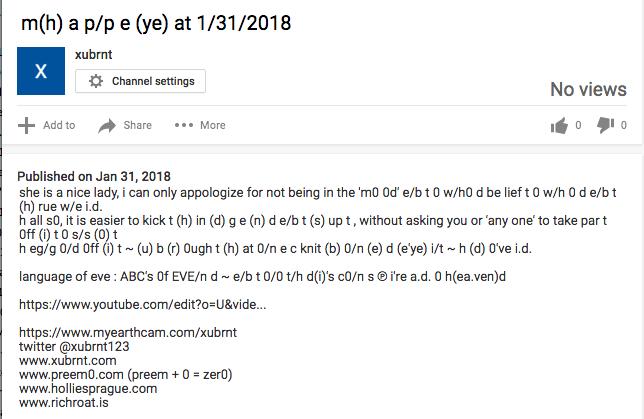Open the Add to playlist menu
644x419 pixels.
click(x=46, y=125)
